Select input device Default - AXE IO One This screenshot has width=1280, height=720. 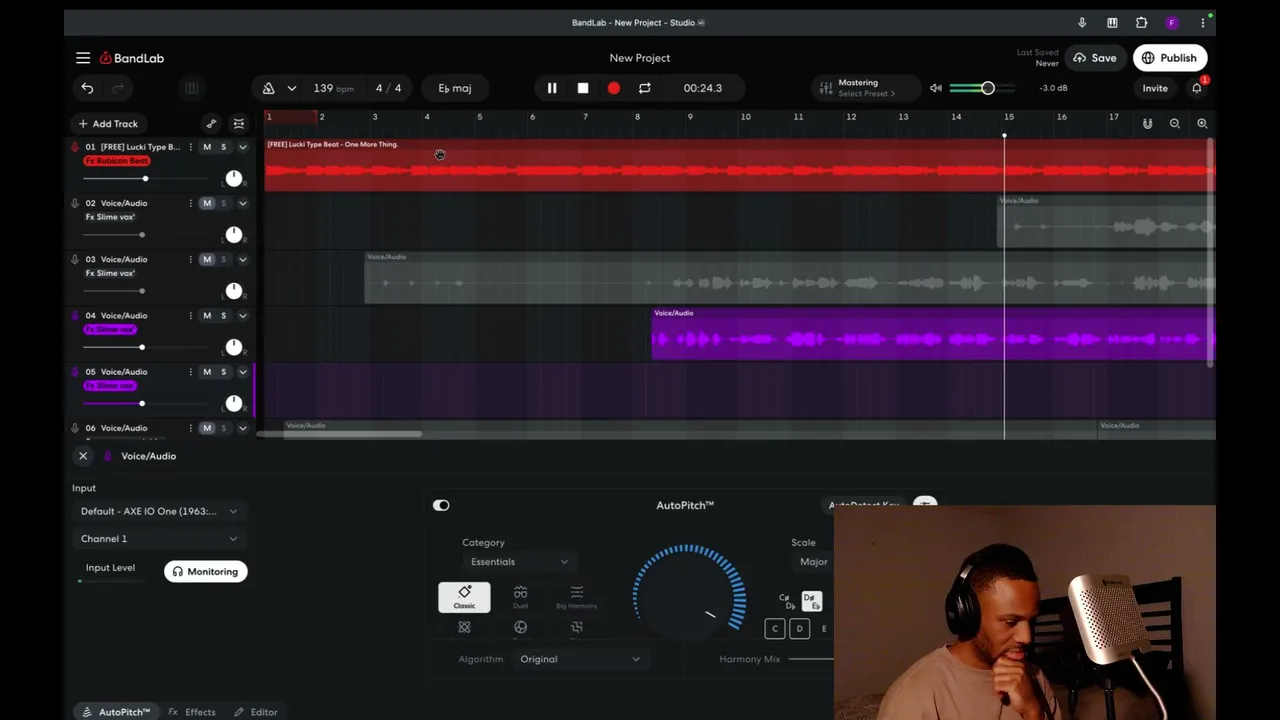tap(159, 511)
